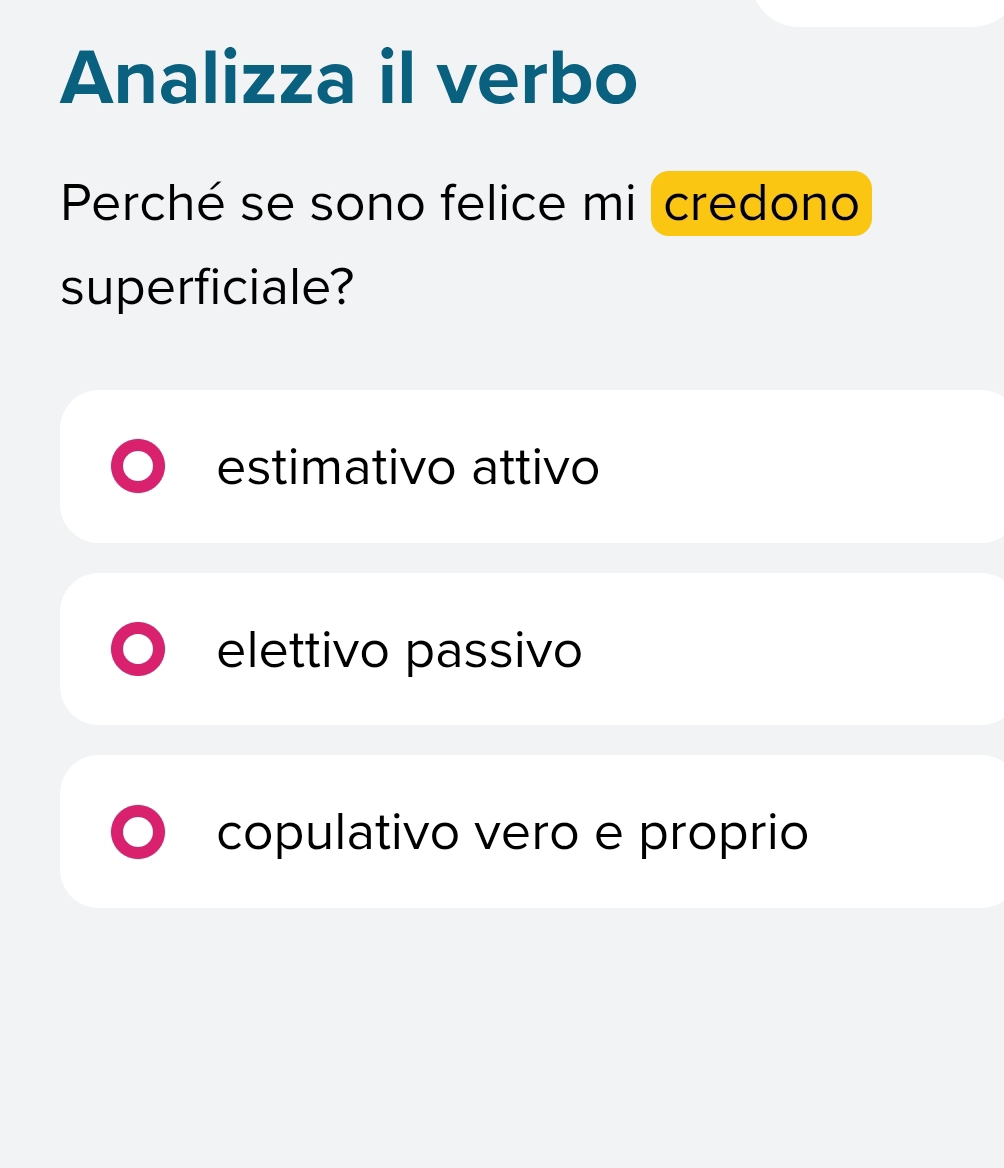The height and width of the screenshot is (1168, 1004).
Task: Click the word "passivo" in second option
Action: point(494,652)
